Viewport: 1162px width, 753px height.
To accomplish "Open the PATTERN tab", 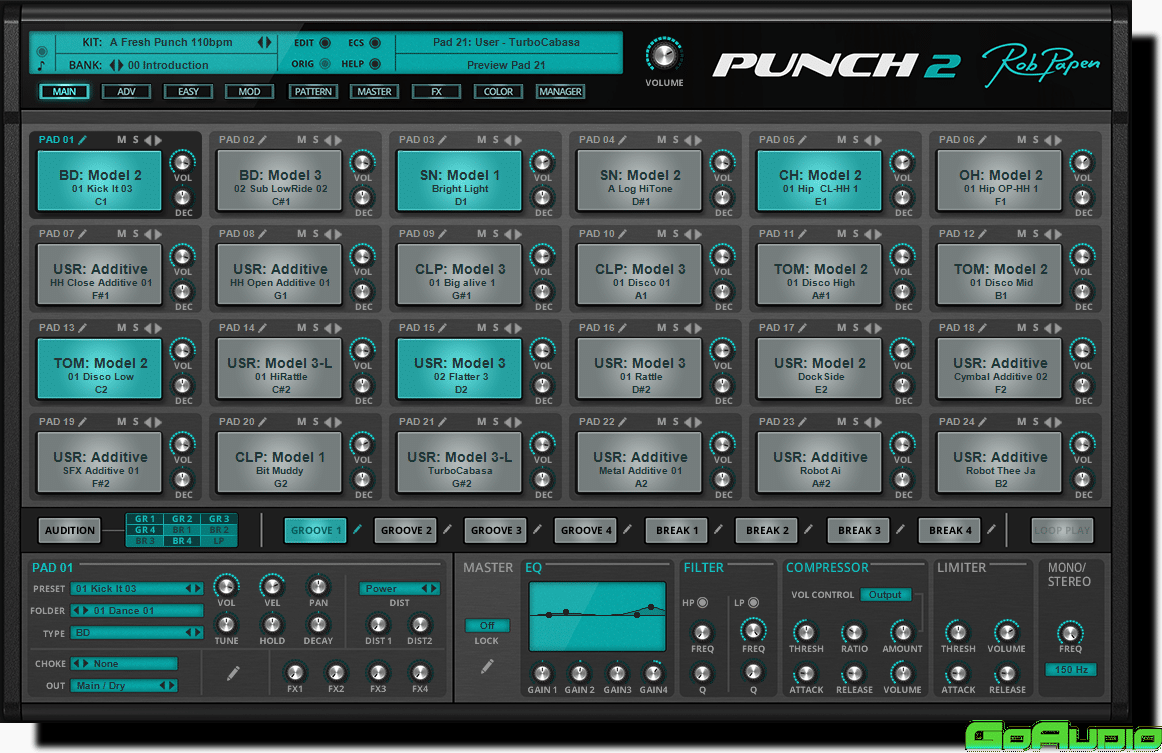I will pos(313,91).
